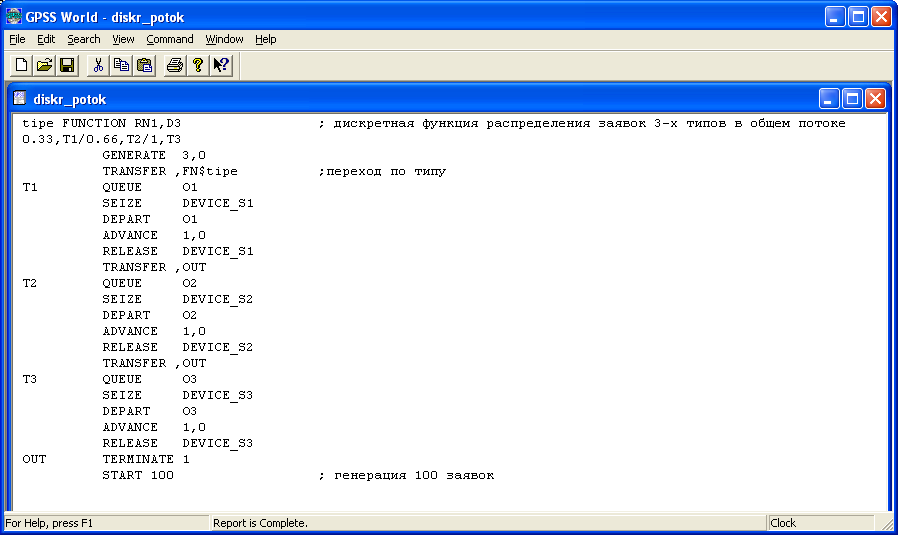Open the Help menu
This screenshot has height=535, width=898.
266,39
